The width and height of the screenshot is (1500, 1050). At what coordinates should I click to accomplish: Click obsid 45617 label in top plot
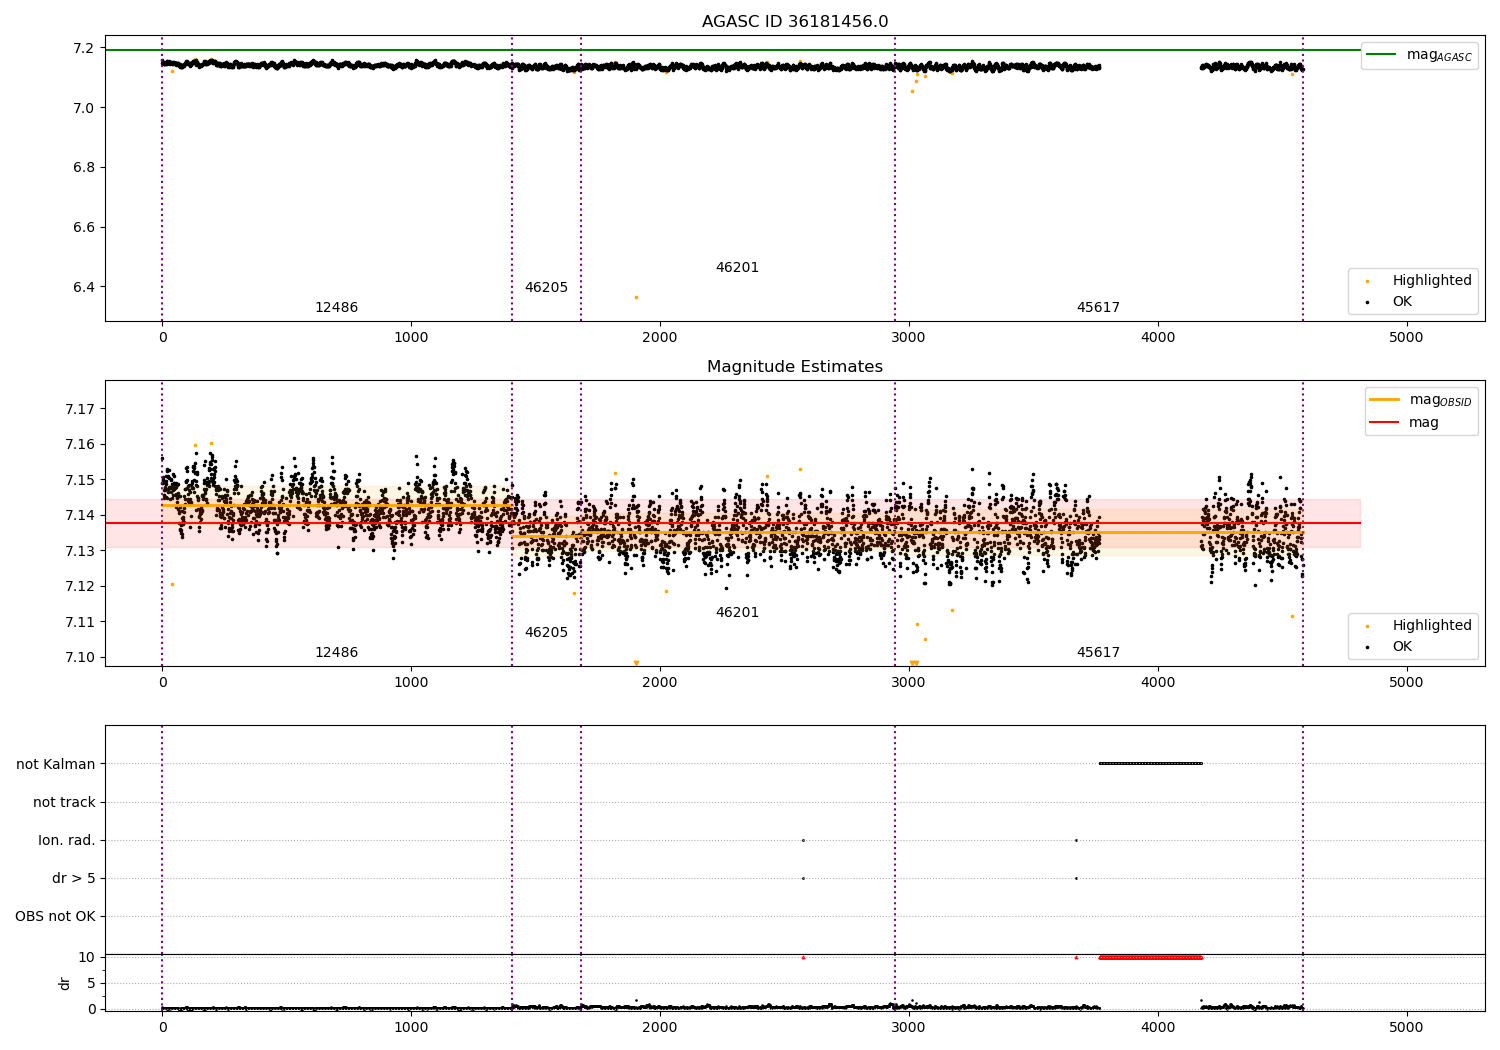[1098, 308]
